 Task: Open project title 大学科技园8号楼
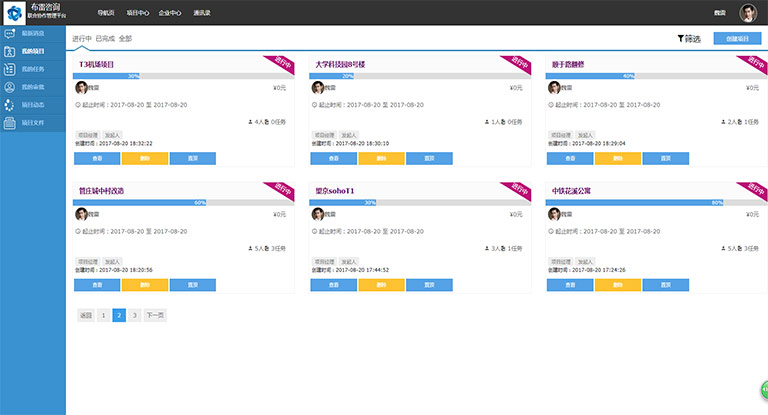pos(340,64)
